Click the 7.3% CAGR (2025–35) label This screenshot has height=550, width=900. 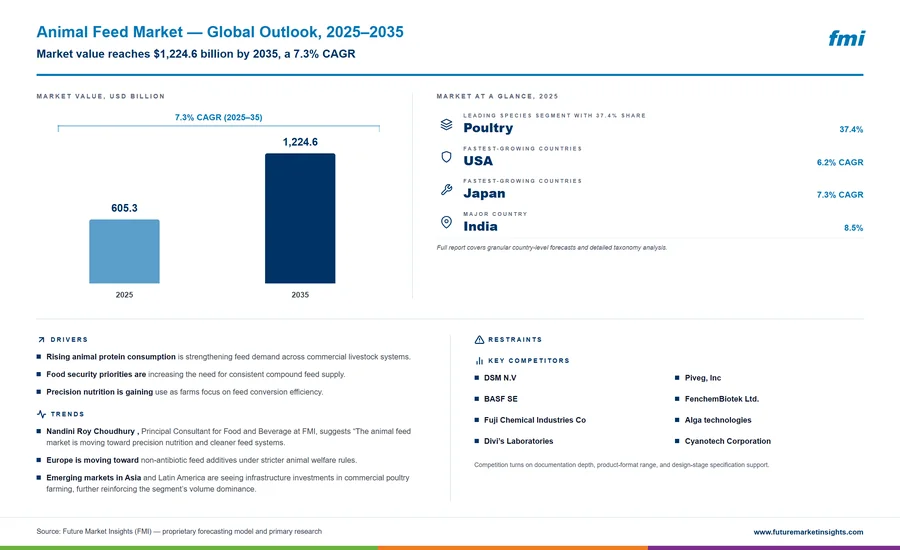coord(219,117)
